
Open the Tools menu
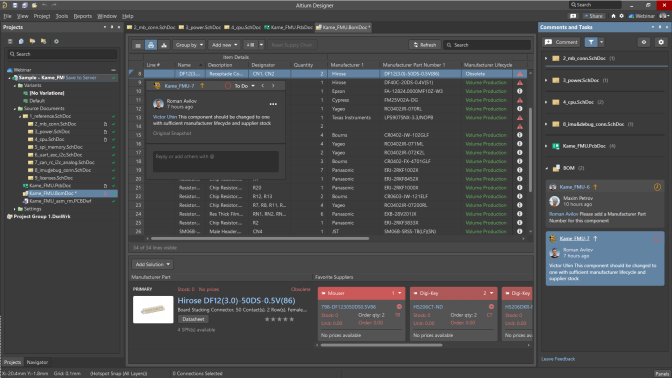pyautogui.click(x=62, y=16)
